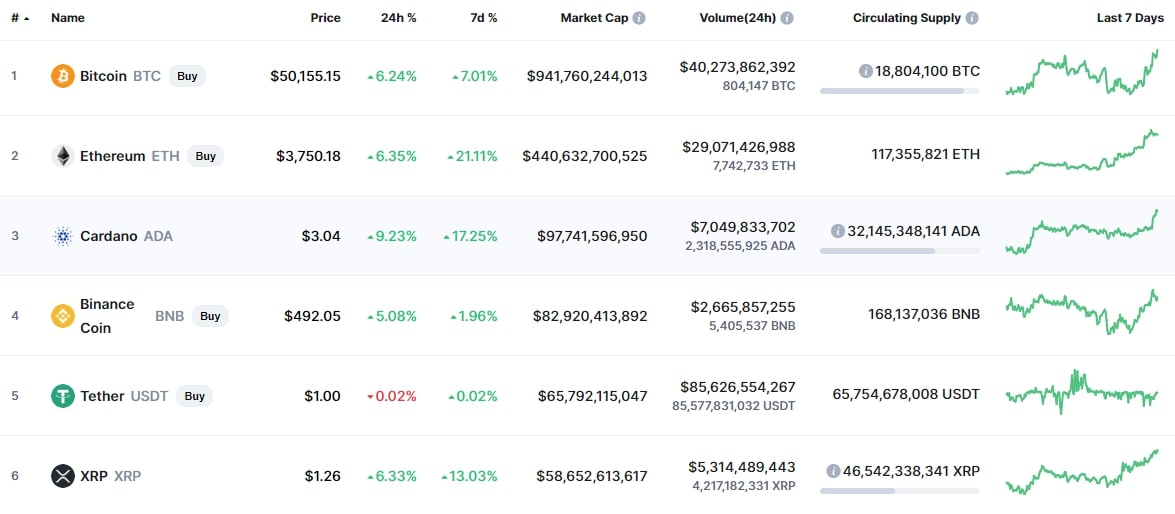The image size is (1175, 514).
Task: Click Cardano 24h change 9.23%
Action: (396, 237)
